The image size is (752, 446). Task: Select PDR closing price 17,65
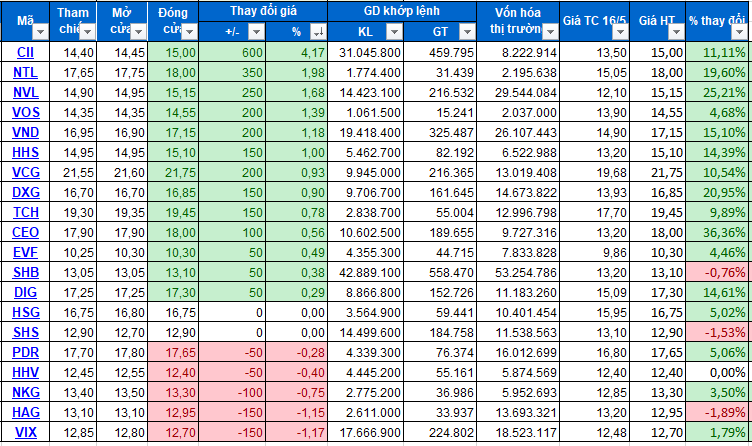pos(173,352)
